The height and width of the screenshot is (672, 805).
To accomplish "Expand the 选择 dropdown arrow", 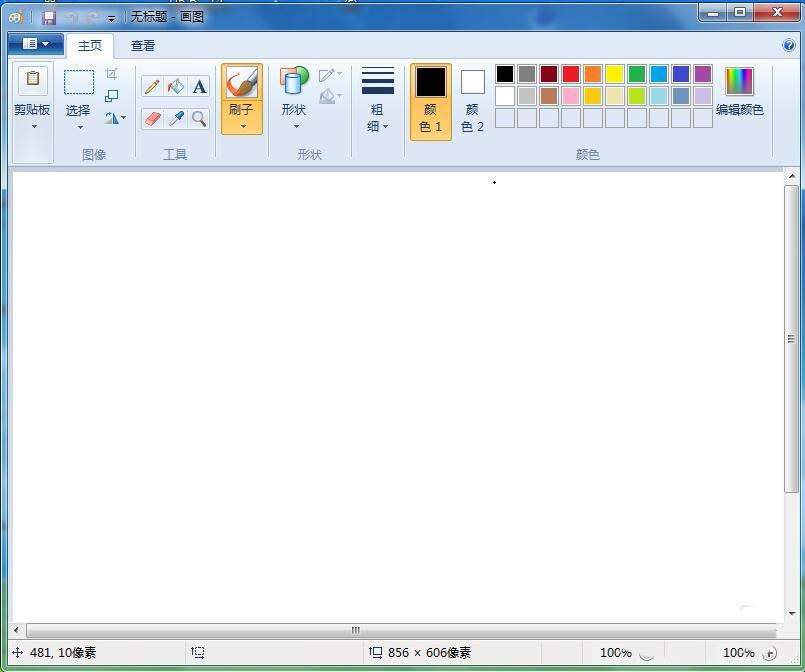I will pyautogui.click(x=80, y=127).
